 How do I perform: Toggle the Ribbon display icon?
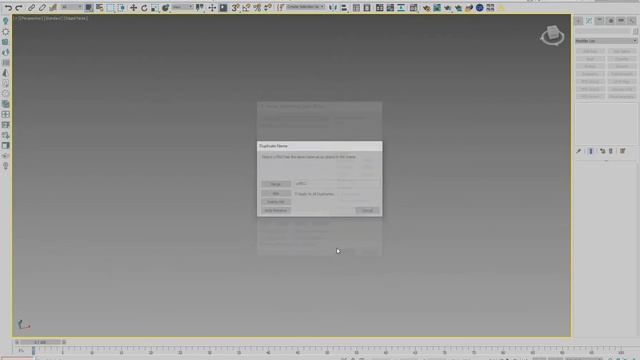379,8
